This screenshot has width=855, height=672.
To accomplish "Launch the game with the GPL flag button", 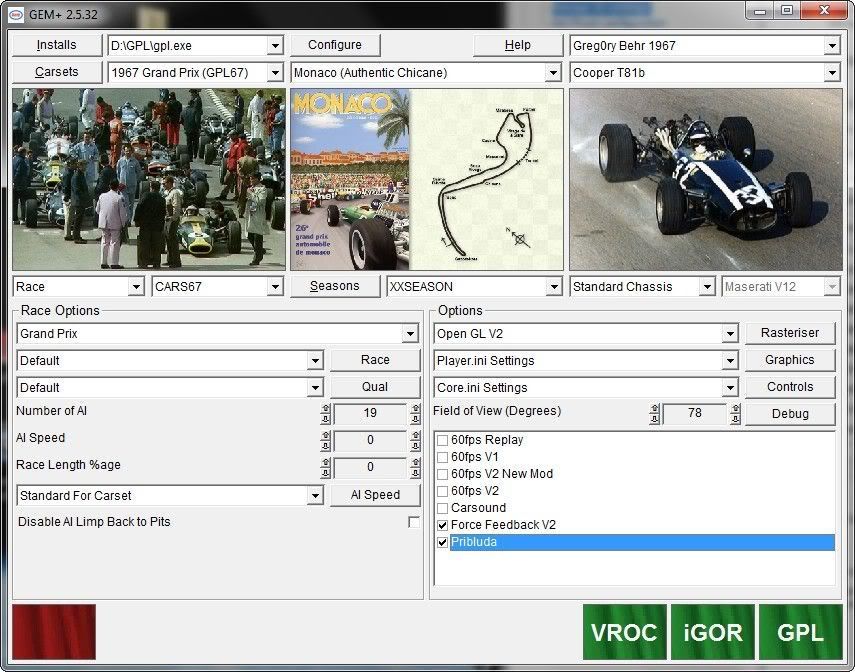I will (800, 632).
